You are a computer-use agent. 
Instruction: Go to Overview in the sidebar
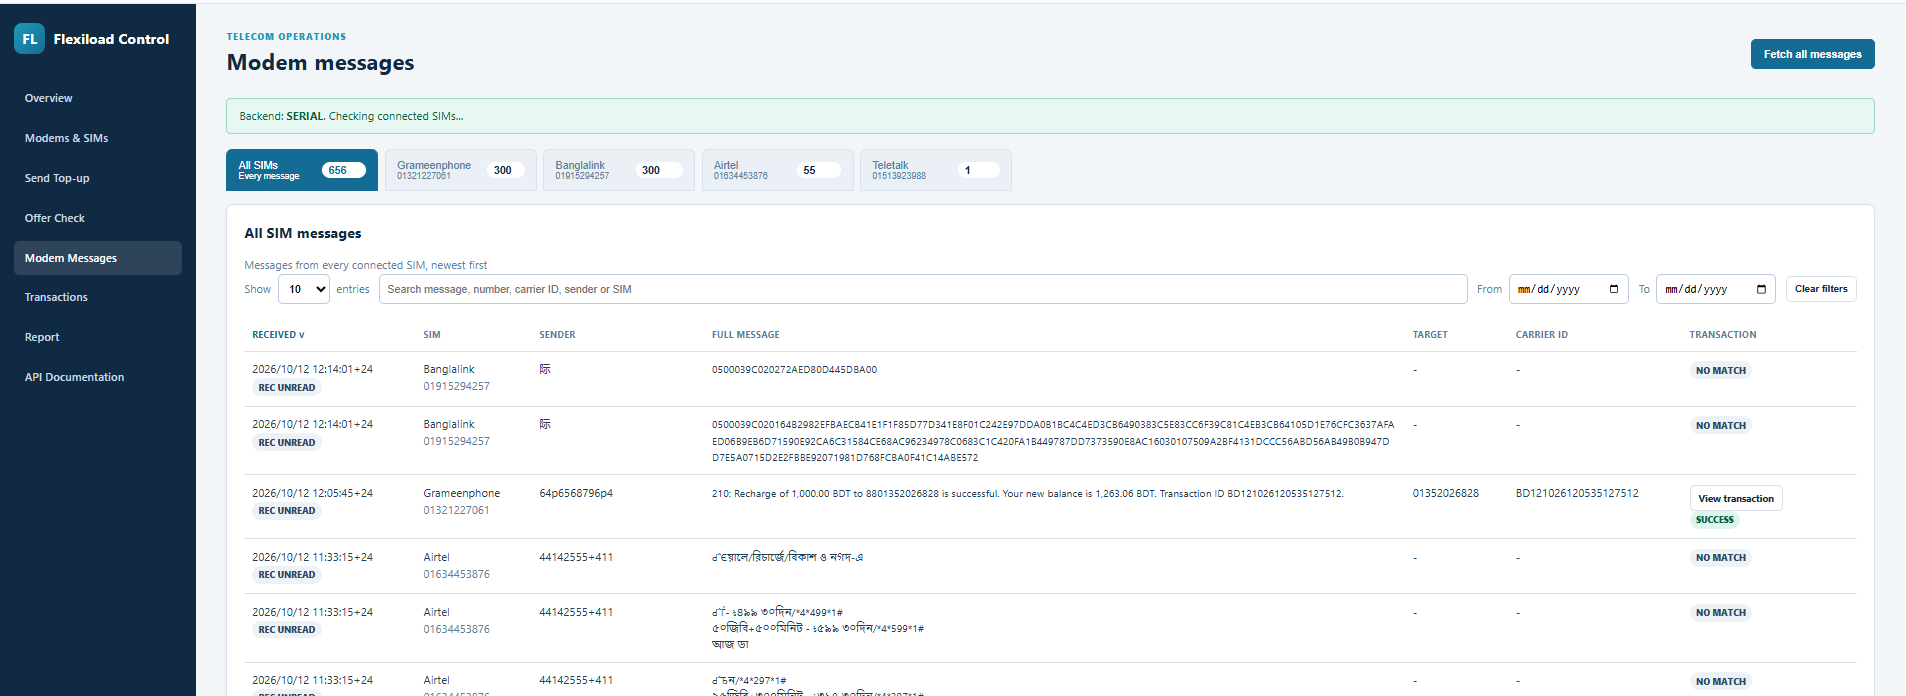click(x=98, y=98)
